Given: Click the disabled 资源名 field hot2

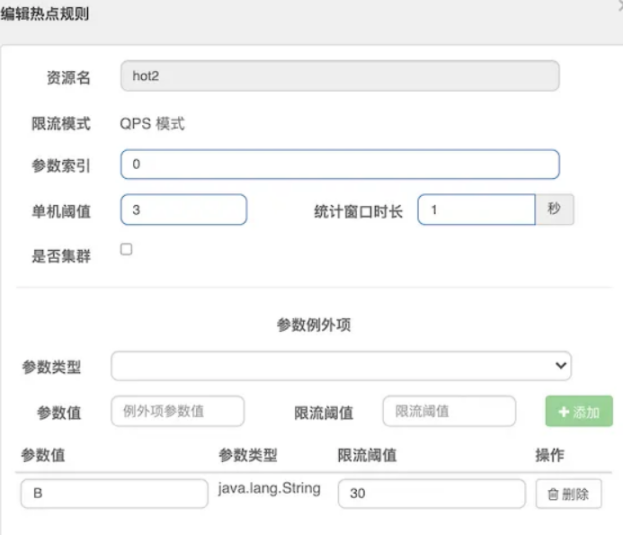Looking at the screenshot, I should pyautogui.click(x=340, y=76).
